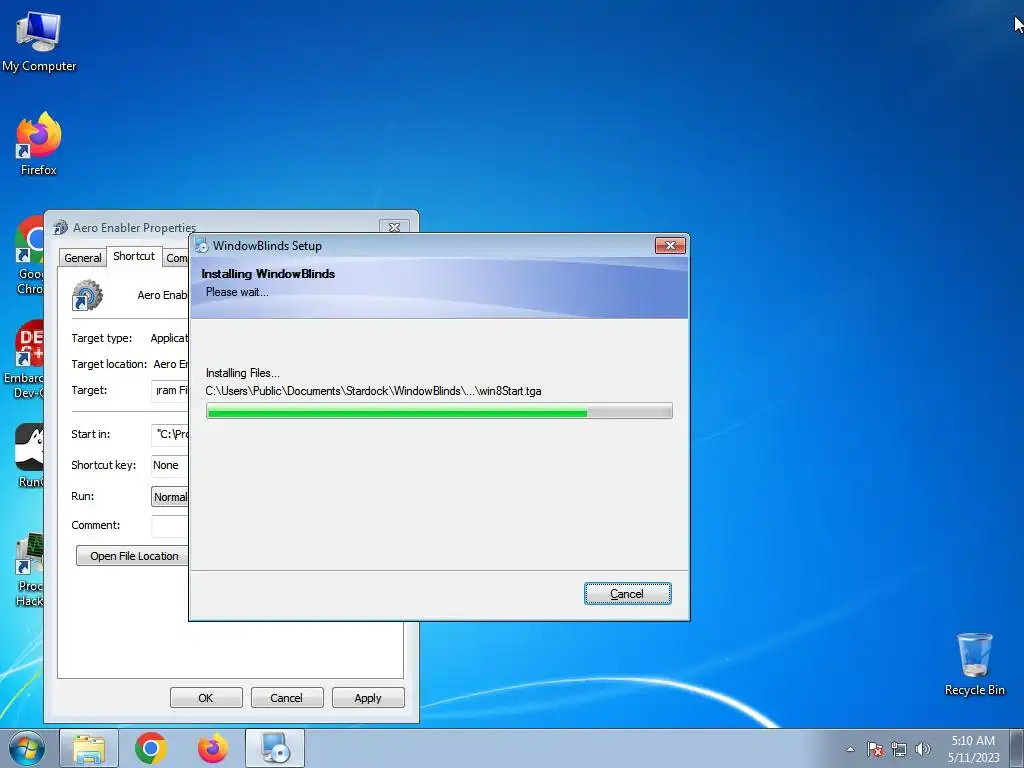Click the Cancel button in WindowBlinds Setup
This screenshot has width=1024, height=768.
628,594
